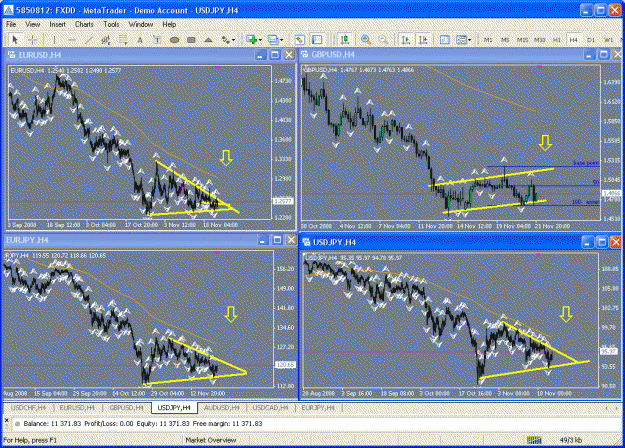
Task: Click the Profiles toolbar icon
Action: click(x=273, y=39)
